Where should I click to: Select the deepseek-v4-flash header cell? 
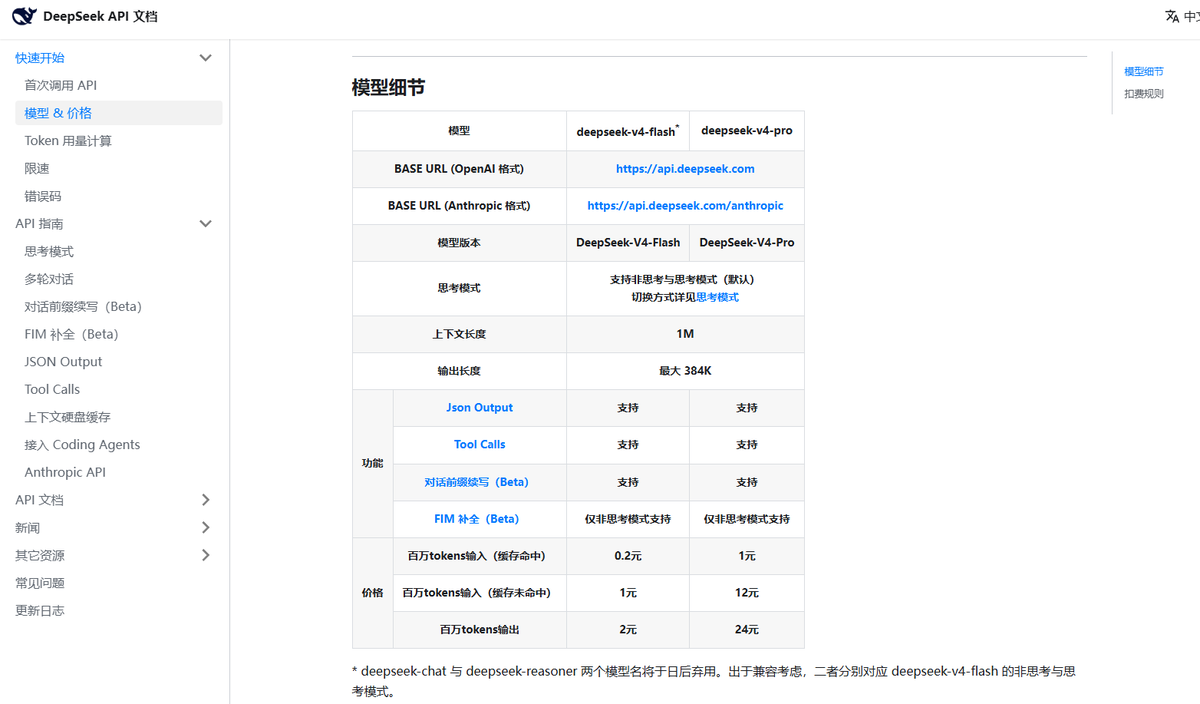coord(628,131)
